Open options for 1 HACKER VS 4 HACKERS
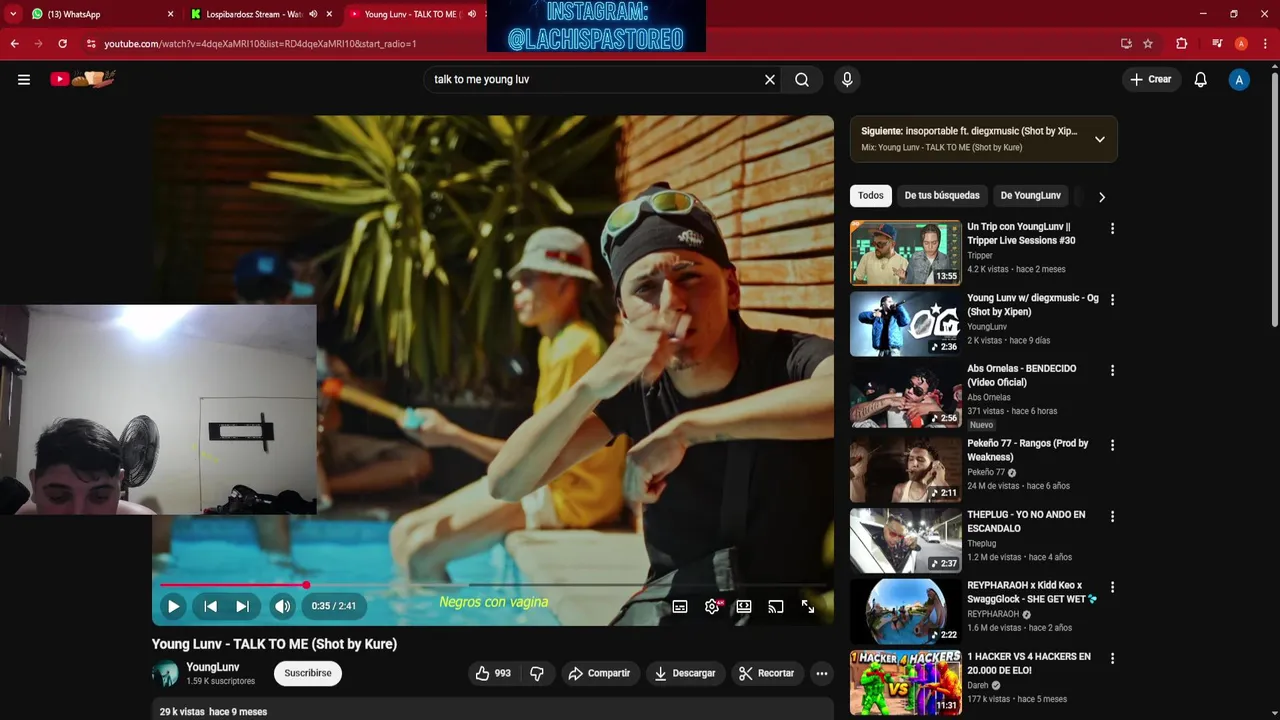The height and width of the screenshot is (720, 1280). click(x=1112, y=659)
